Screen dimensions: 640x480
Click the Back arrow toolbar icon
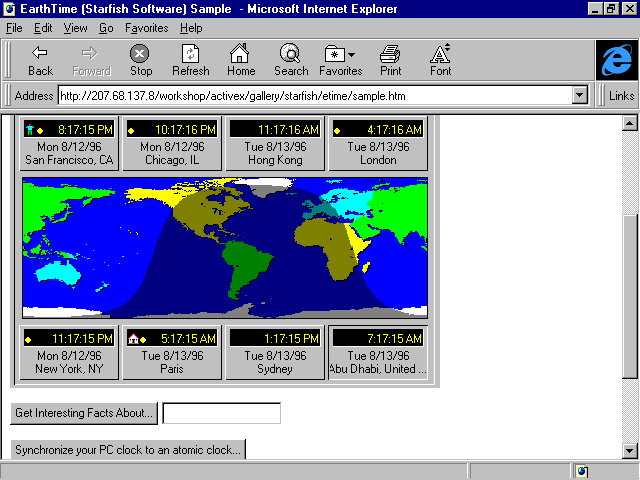coord(40,60)
